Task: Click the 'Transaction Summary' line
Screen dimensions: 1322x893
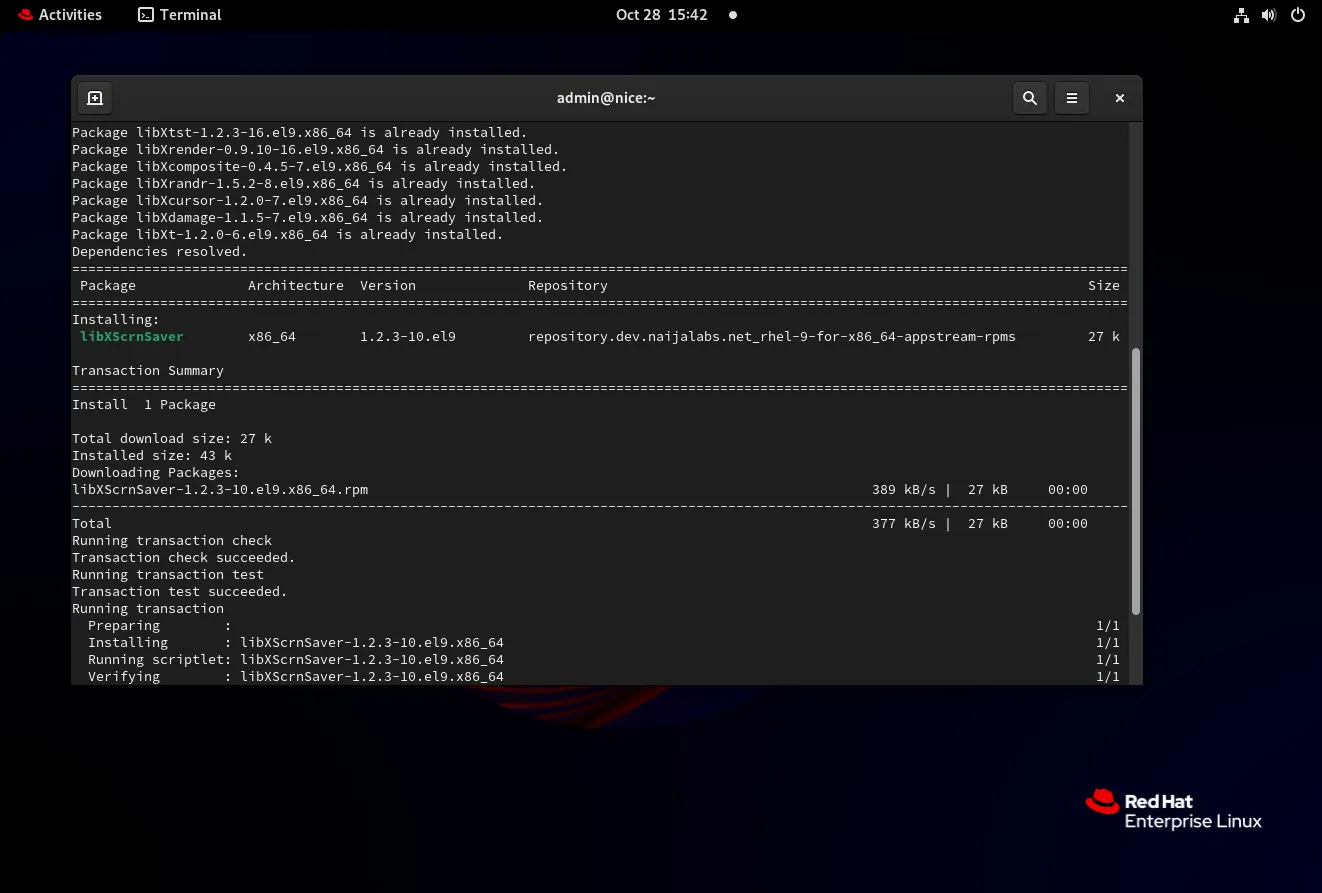Action: pyautogui.click(x=148, y=371)
